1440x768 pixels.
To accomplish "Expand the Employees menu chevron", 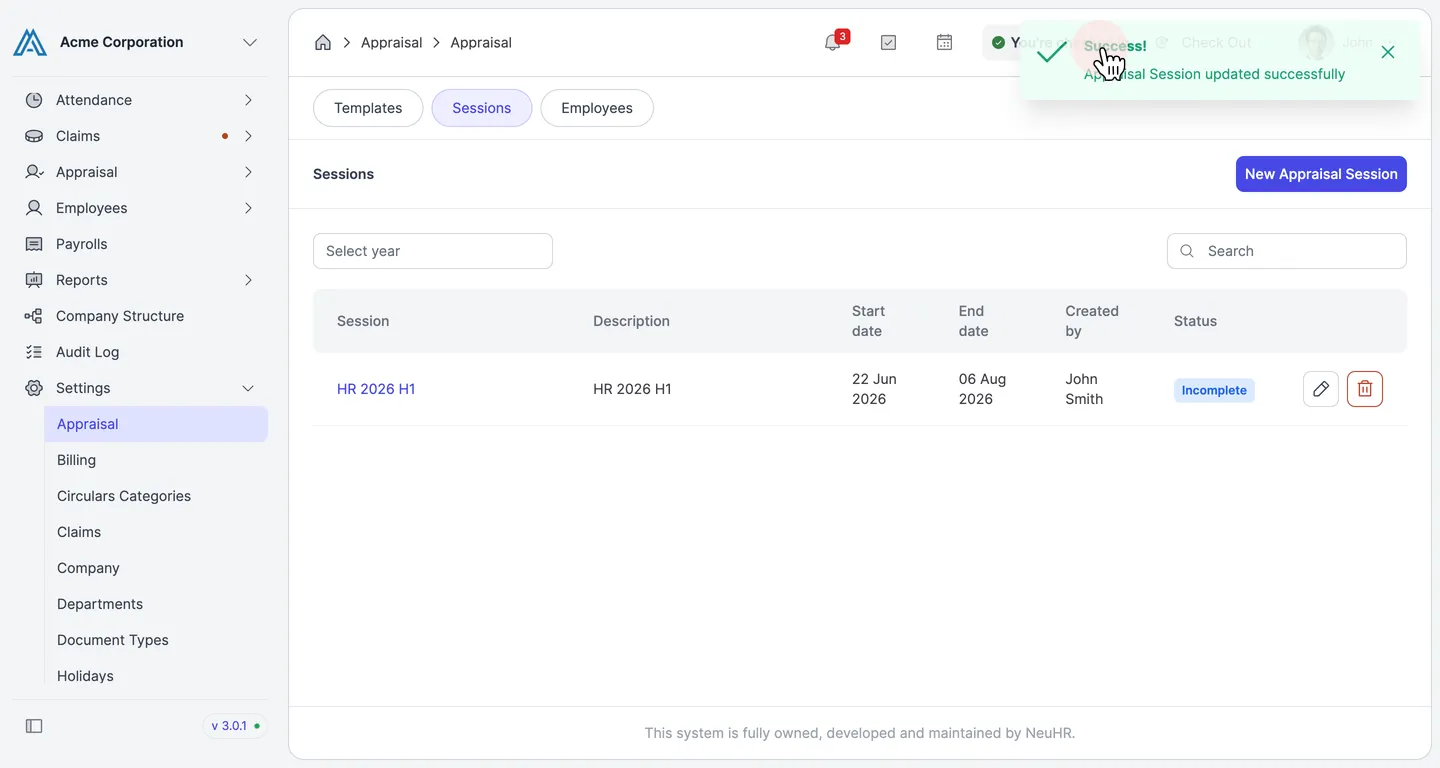I will pos(248,208).
